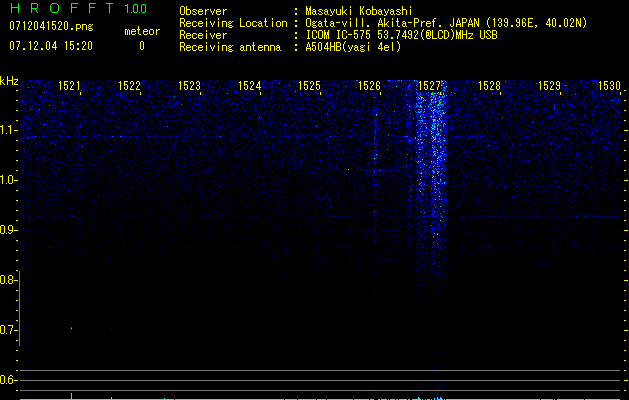
Task: Click the 1524 time marker
Action: 250,86
